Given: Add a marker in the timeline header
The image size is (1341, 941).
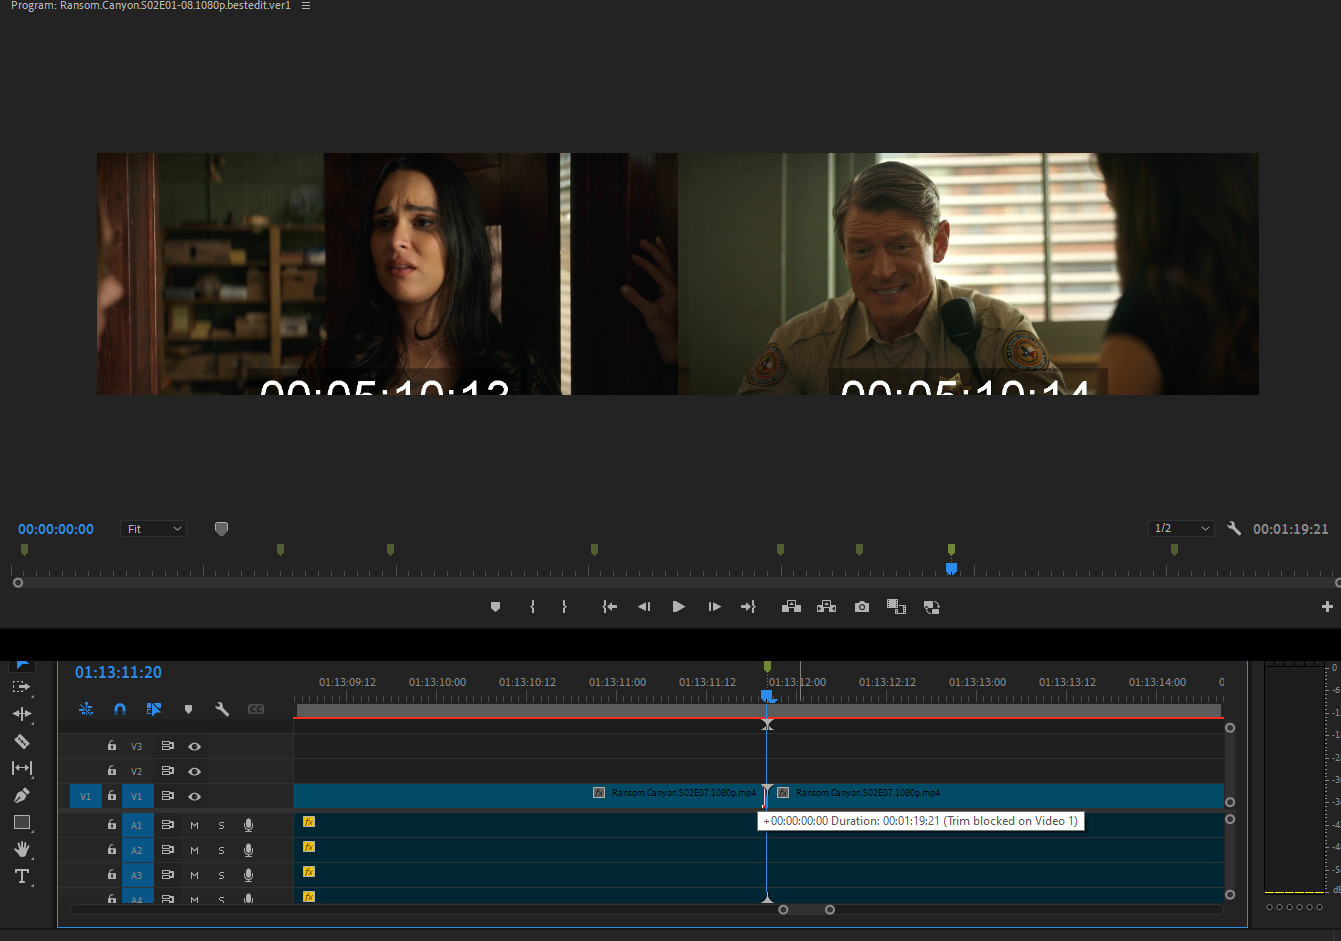Looking at the screenshot, I should (x=188, y=709).
